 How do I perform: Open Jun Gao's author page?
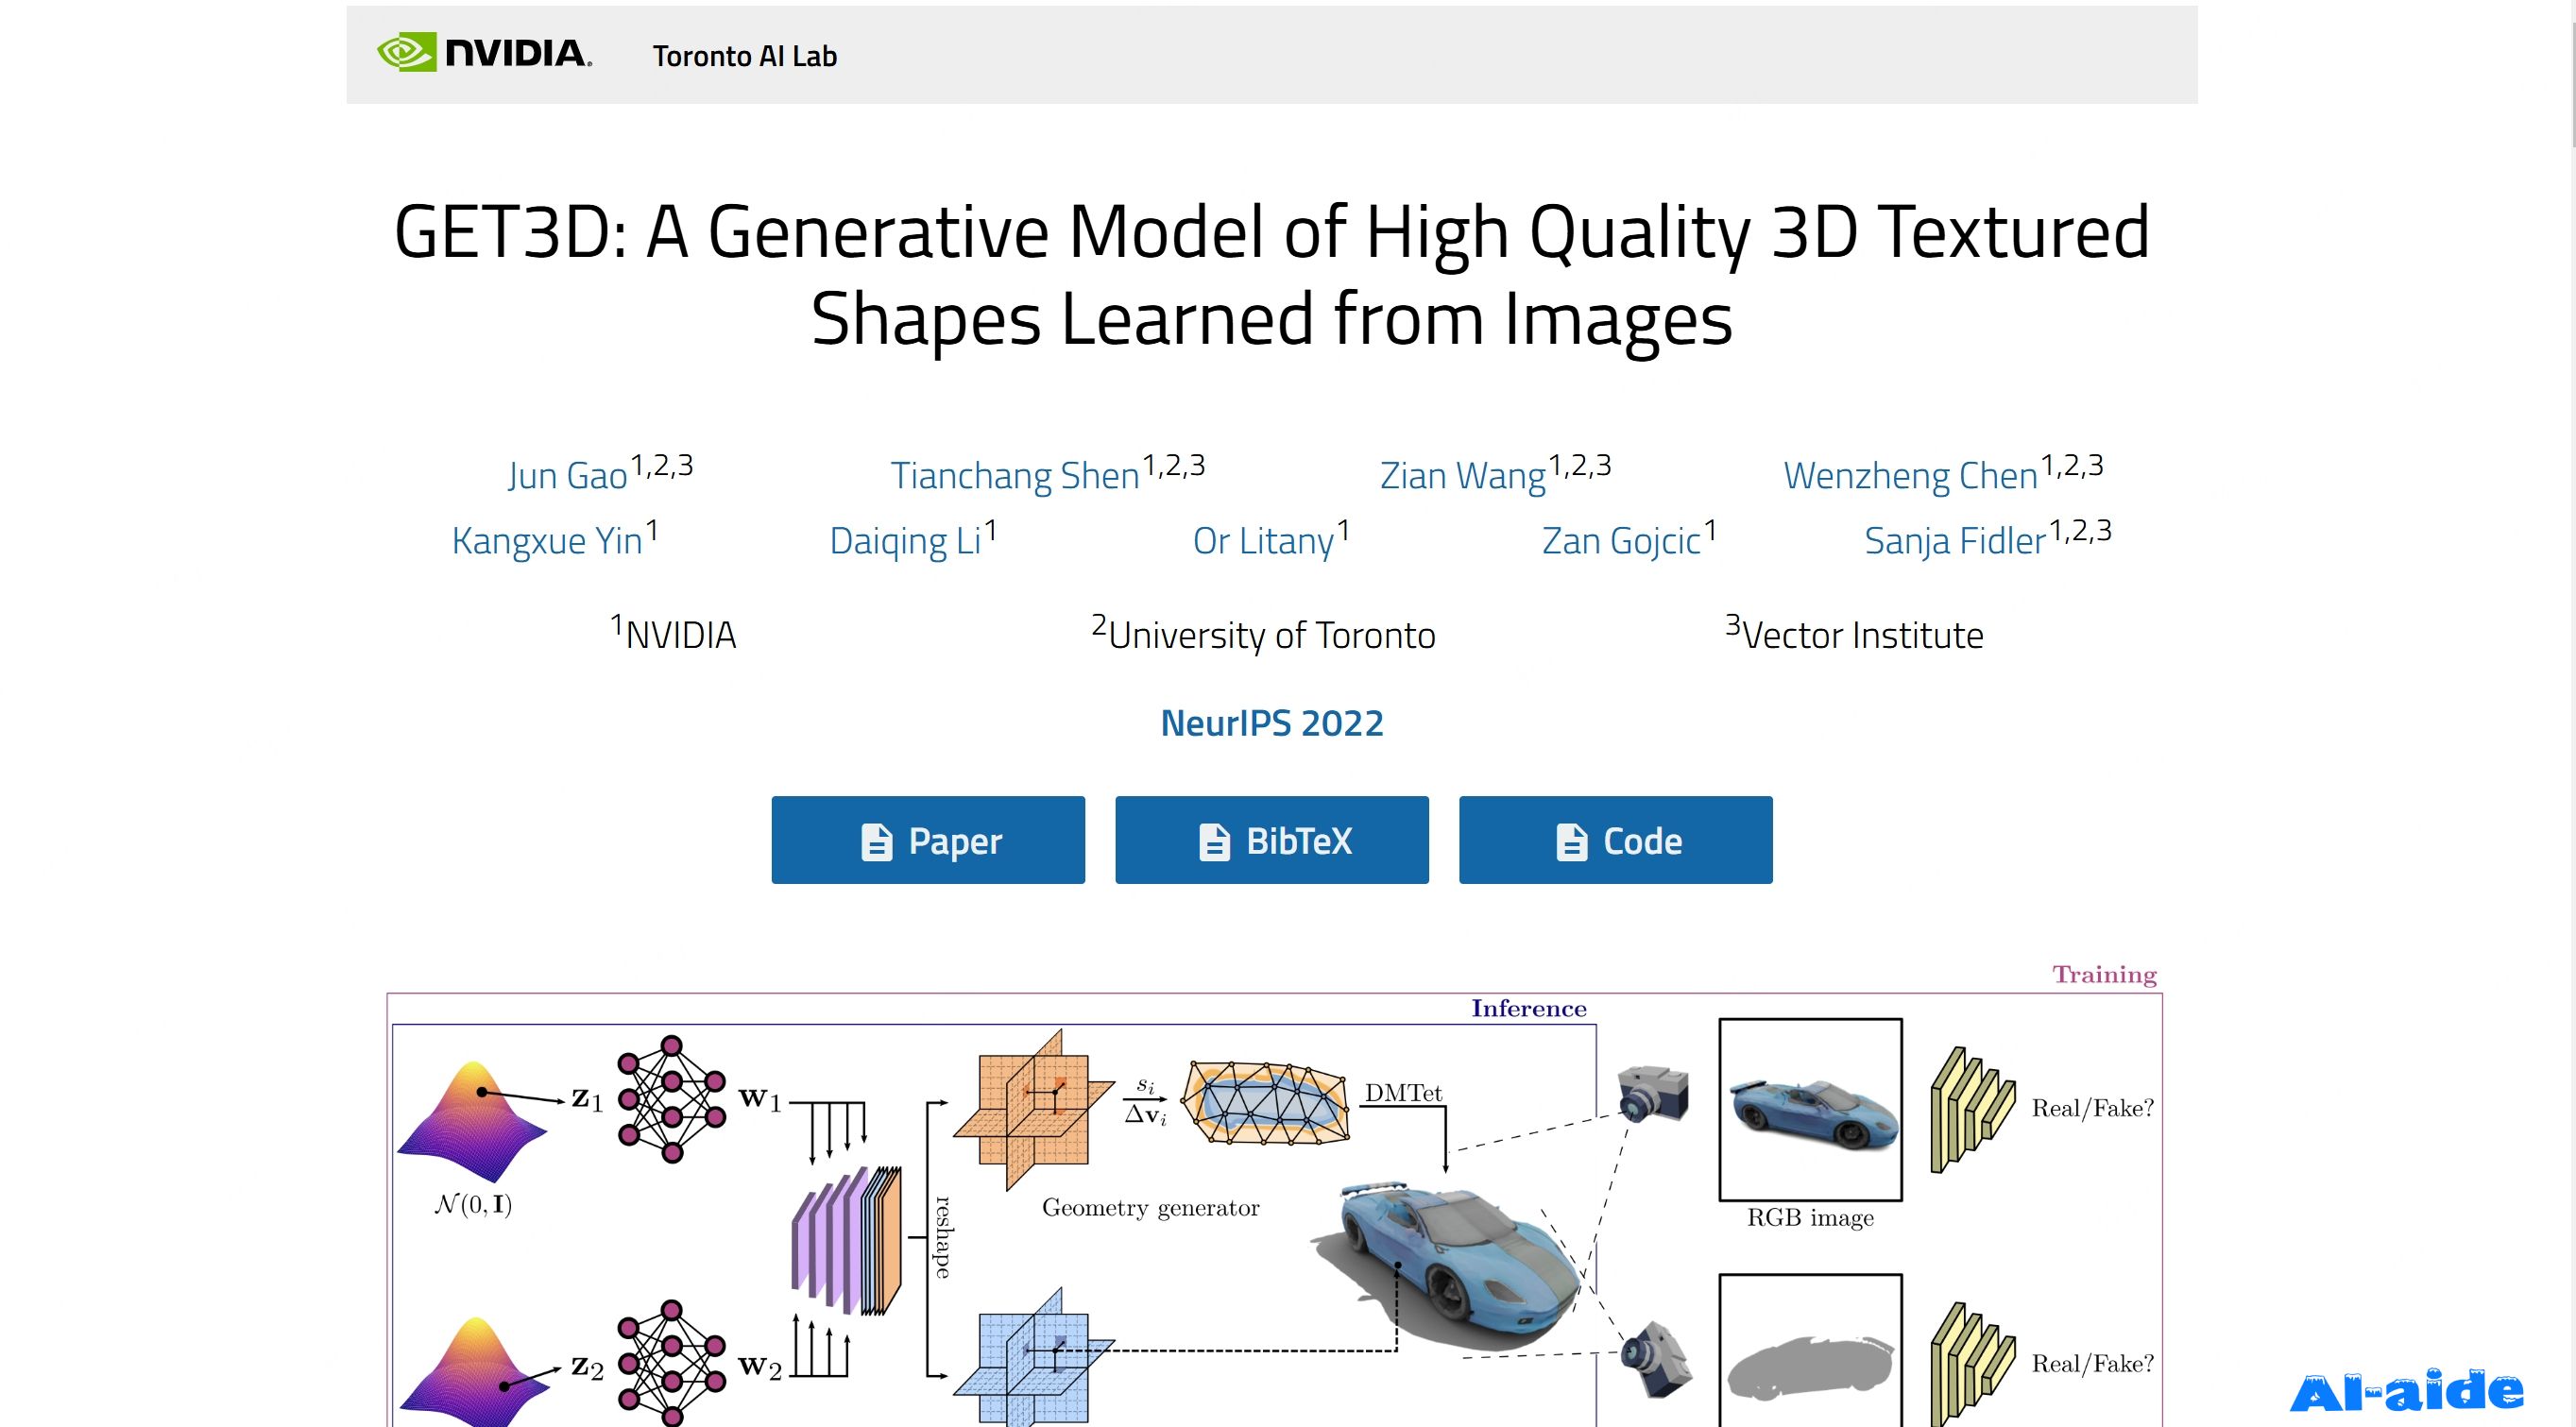(x=568, y=475)
